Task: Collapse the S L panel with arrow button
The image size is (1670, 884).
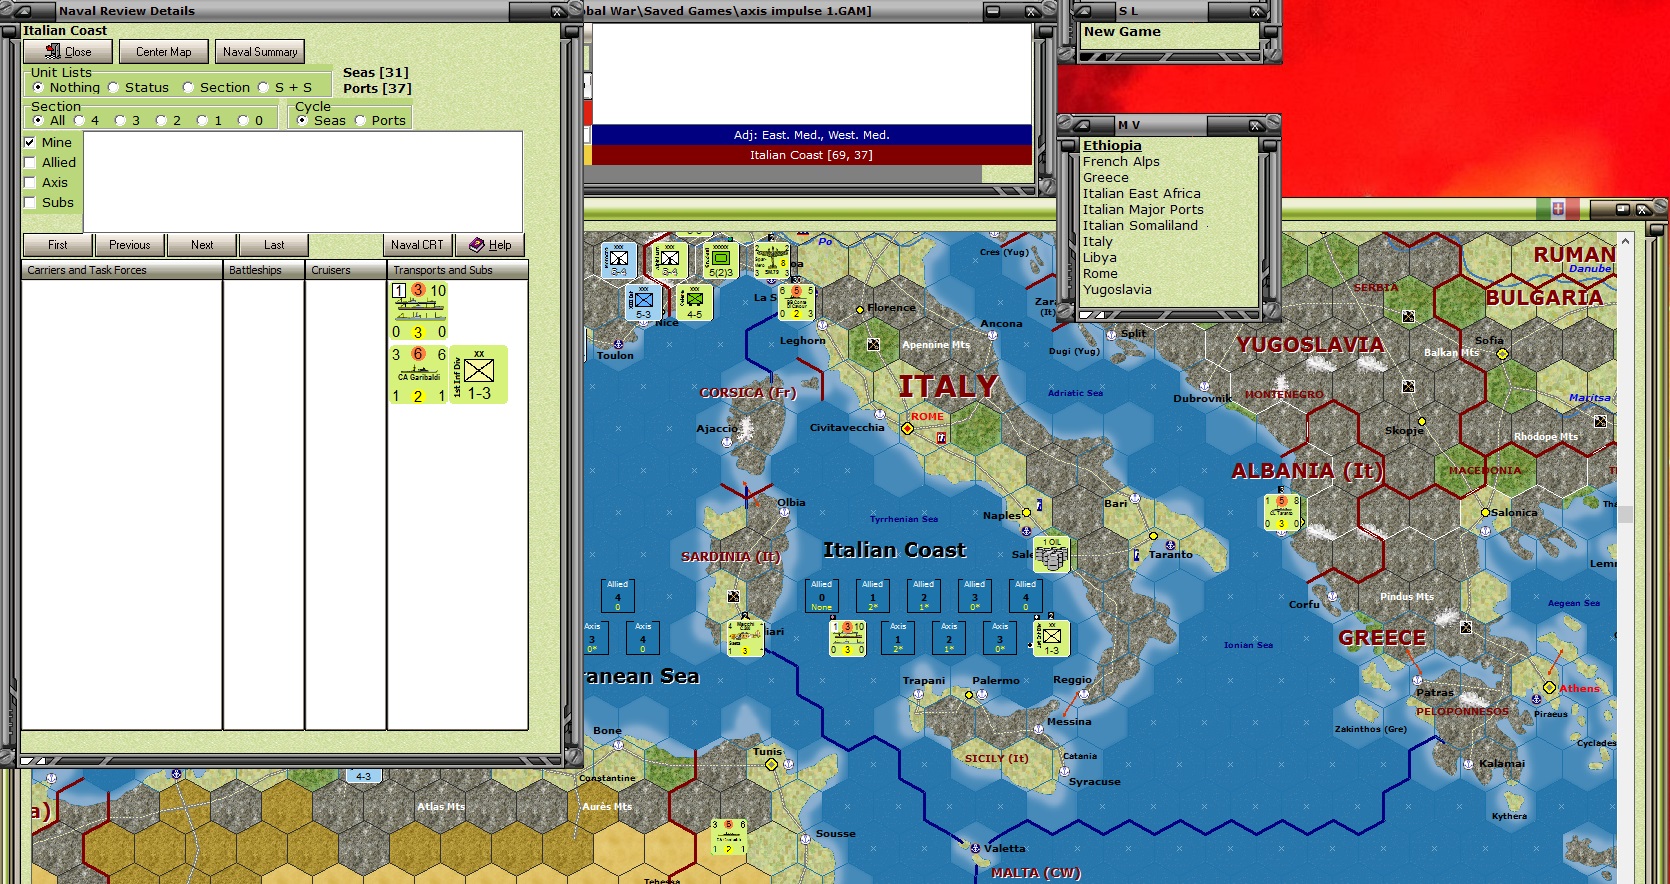Action: tap(1084, 12)
